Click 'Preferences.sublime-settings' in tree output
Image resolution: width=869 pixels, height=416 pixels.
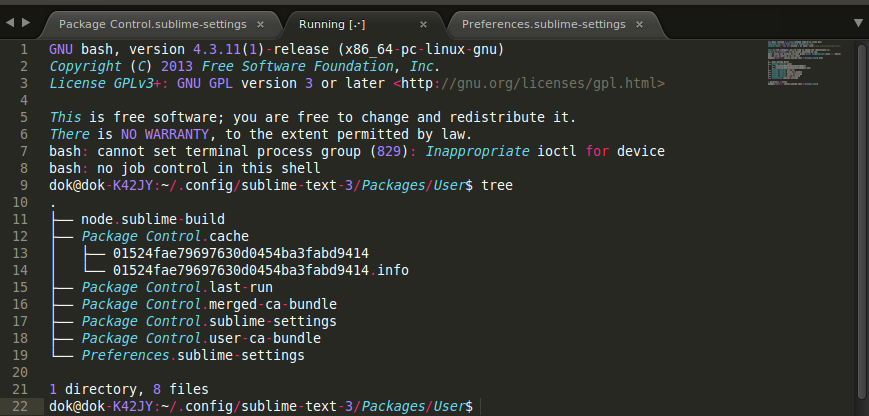(193, 355)
